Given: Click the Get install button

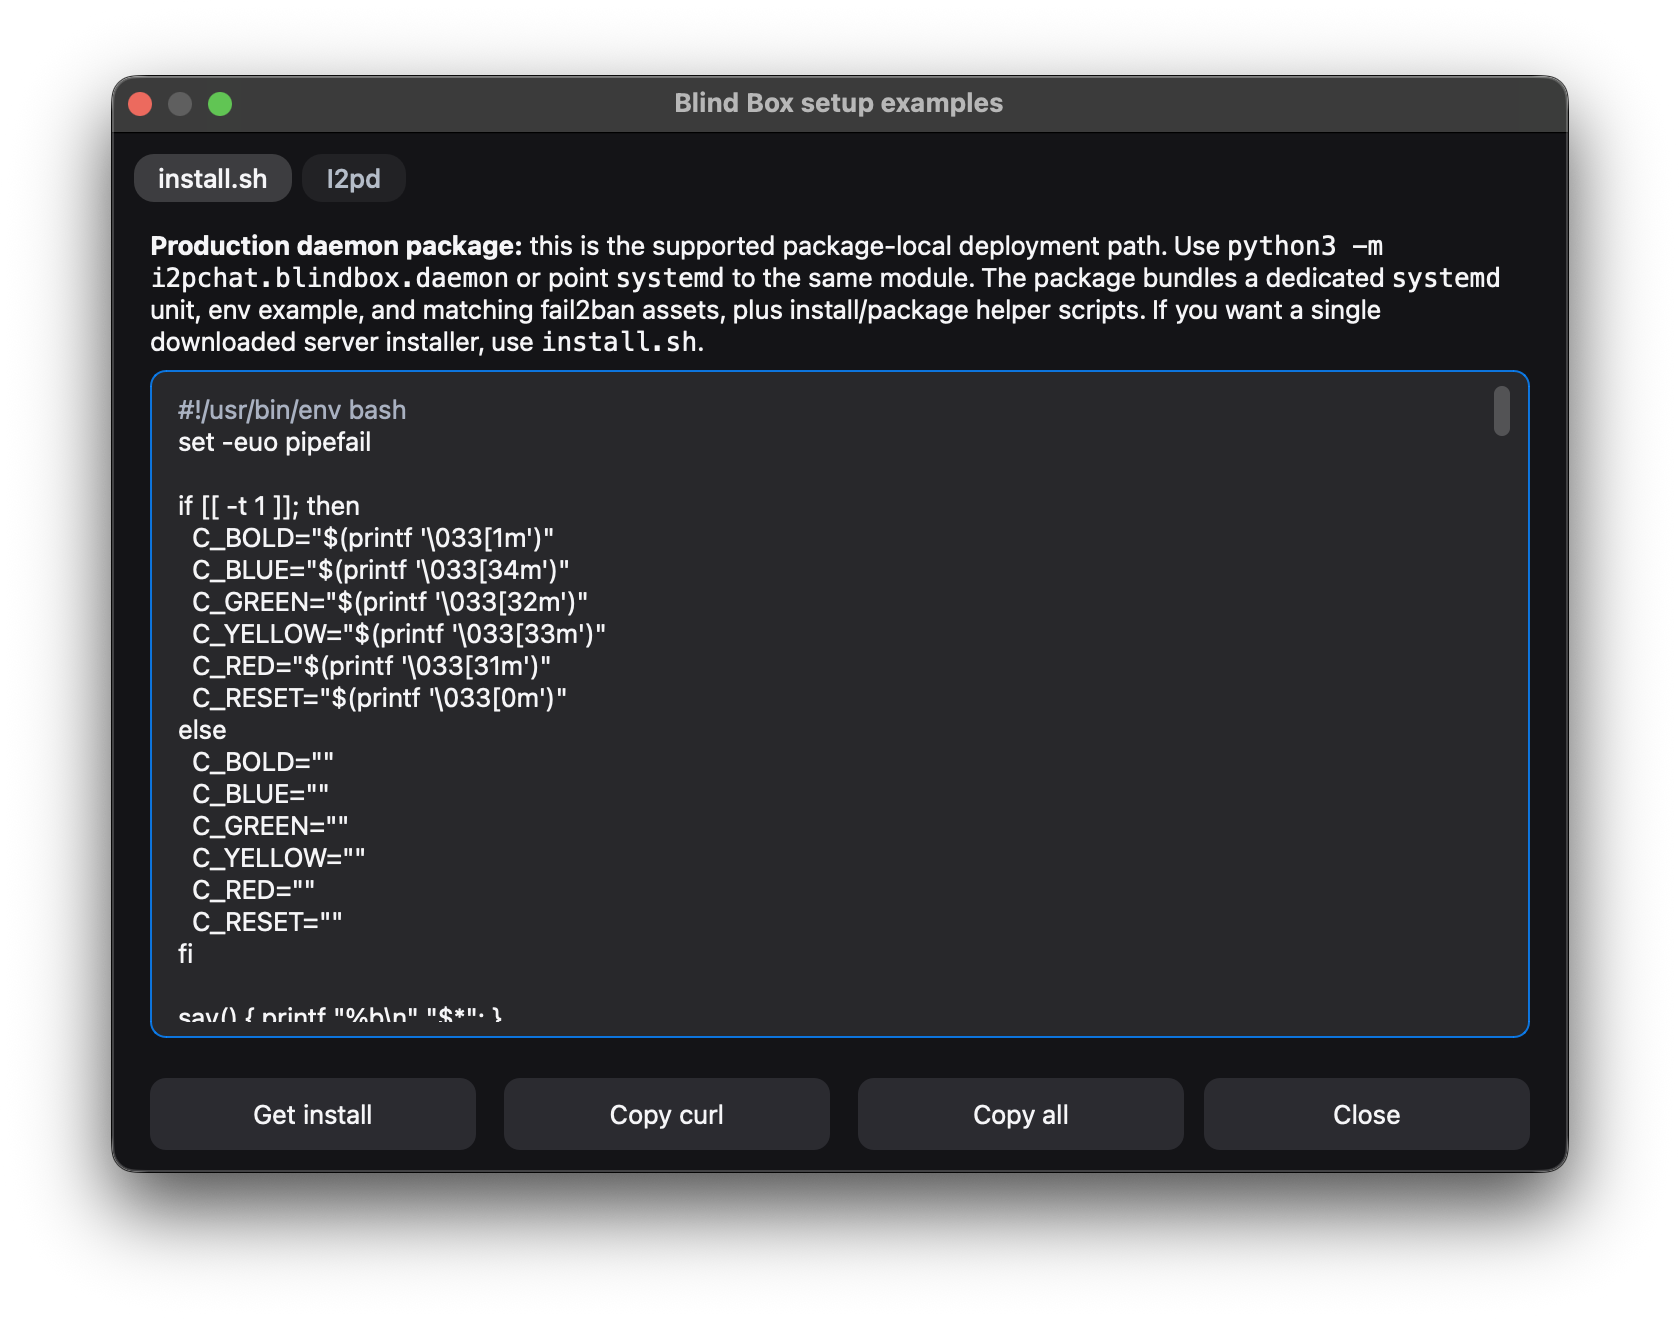Looking at the screenshot, I should (313, 1114).
